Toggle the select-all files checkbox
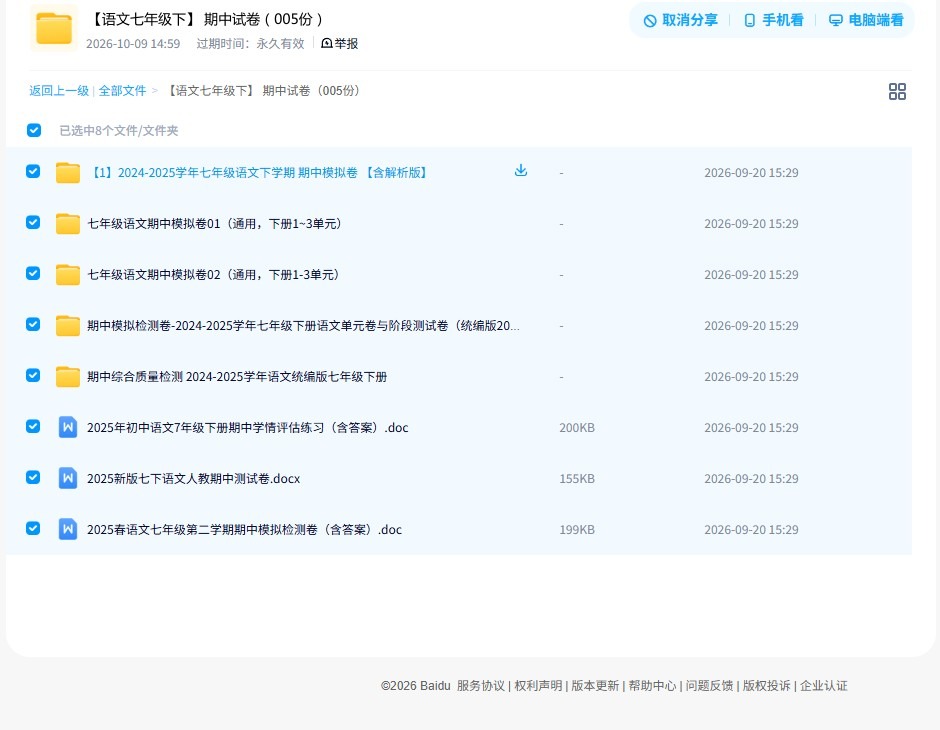 34,130
